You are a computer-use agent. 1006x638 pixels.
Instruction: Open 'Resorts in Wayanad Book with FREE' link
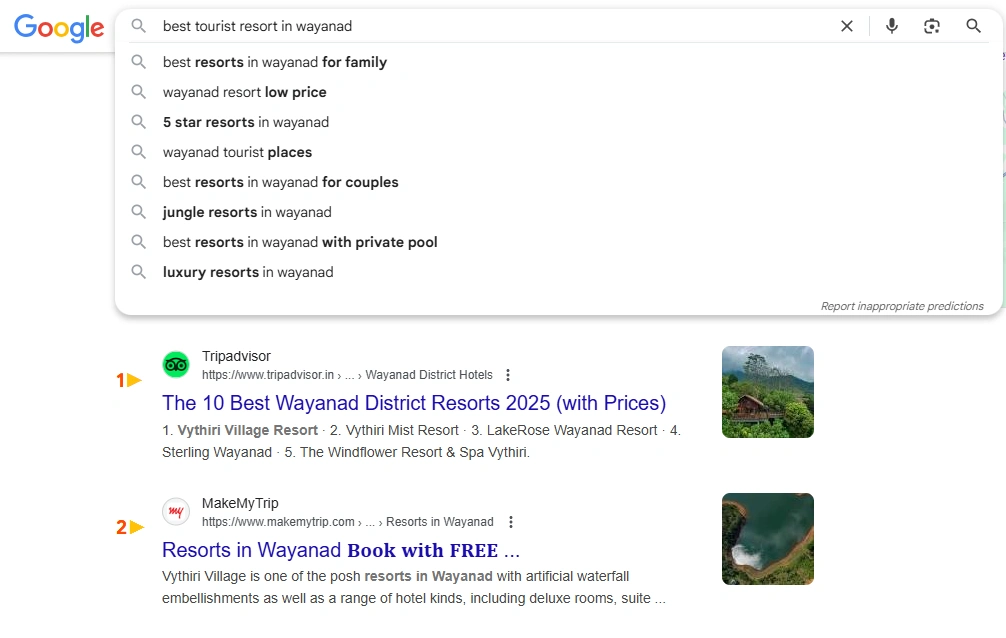click(341, 550)
